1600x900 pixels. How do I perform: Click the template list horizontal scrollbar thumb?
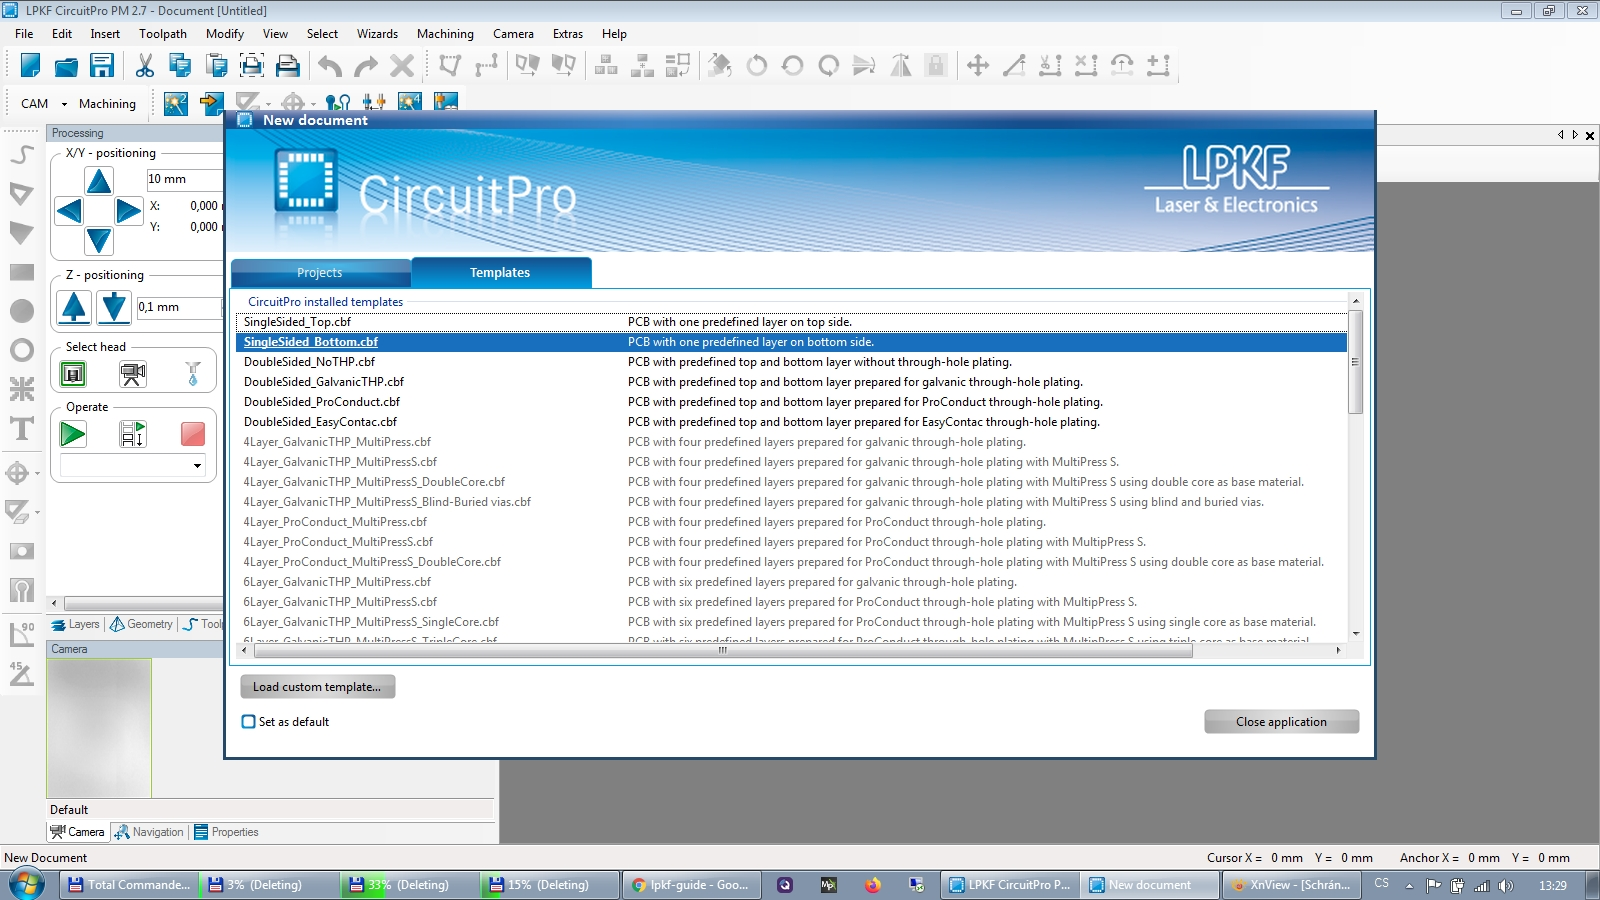[723, 650]
